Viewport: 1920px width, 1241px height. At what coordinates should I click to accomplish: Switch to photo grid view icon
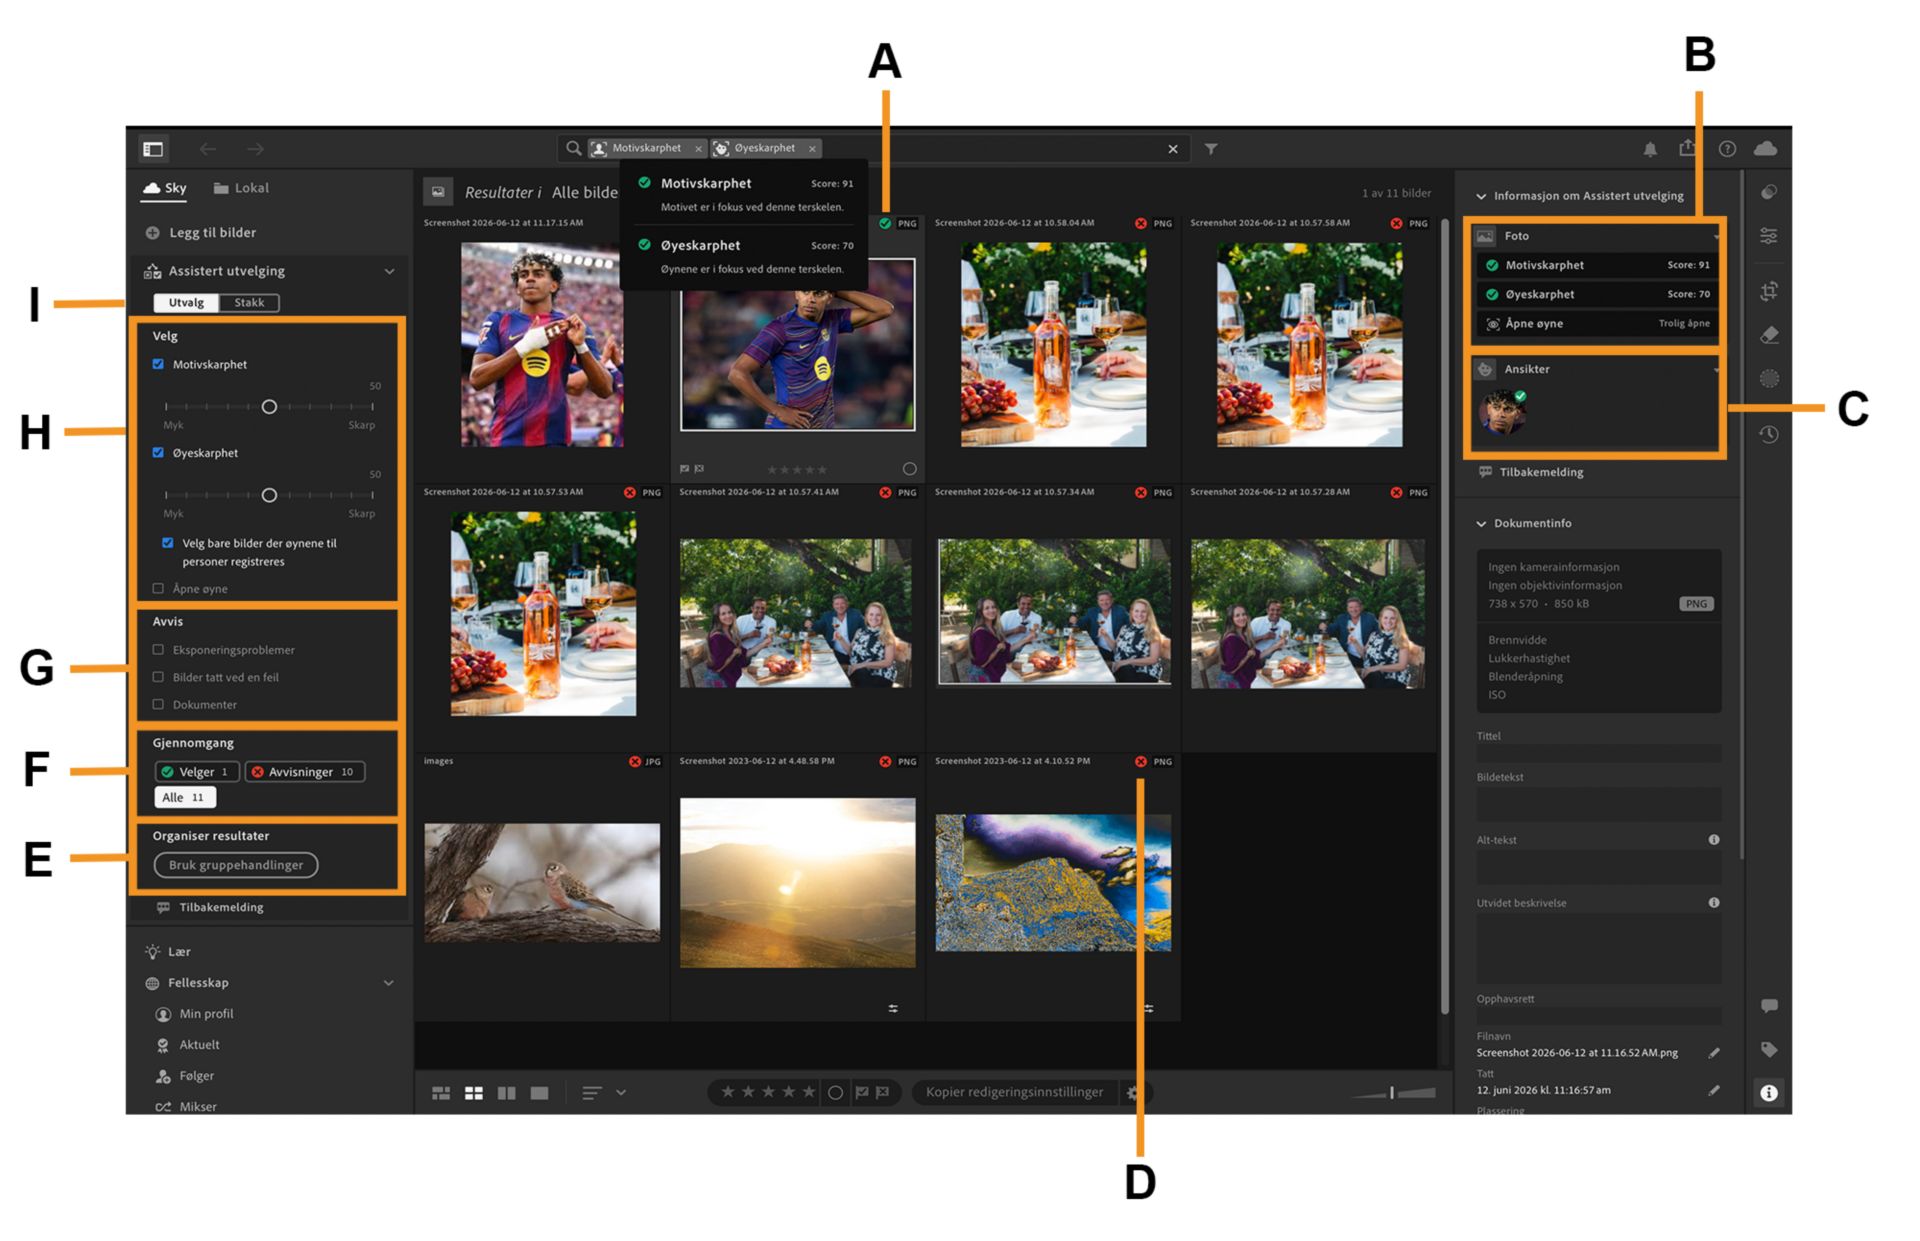tap(441, 1093)
